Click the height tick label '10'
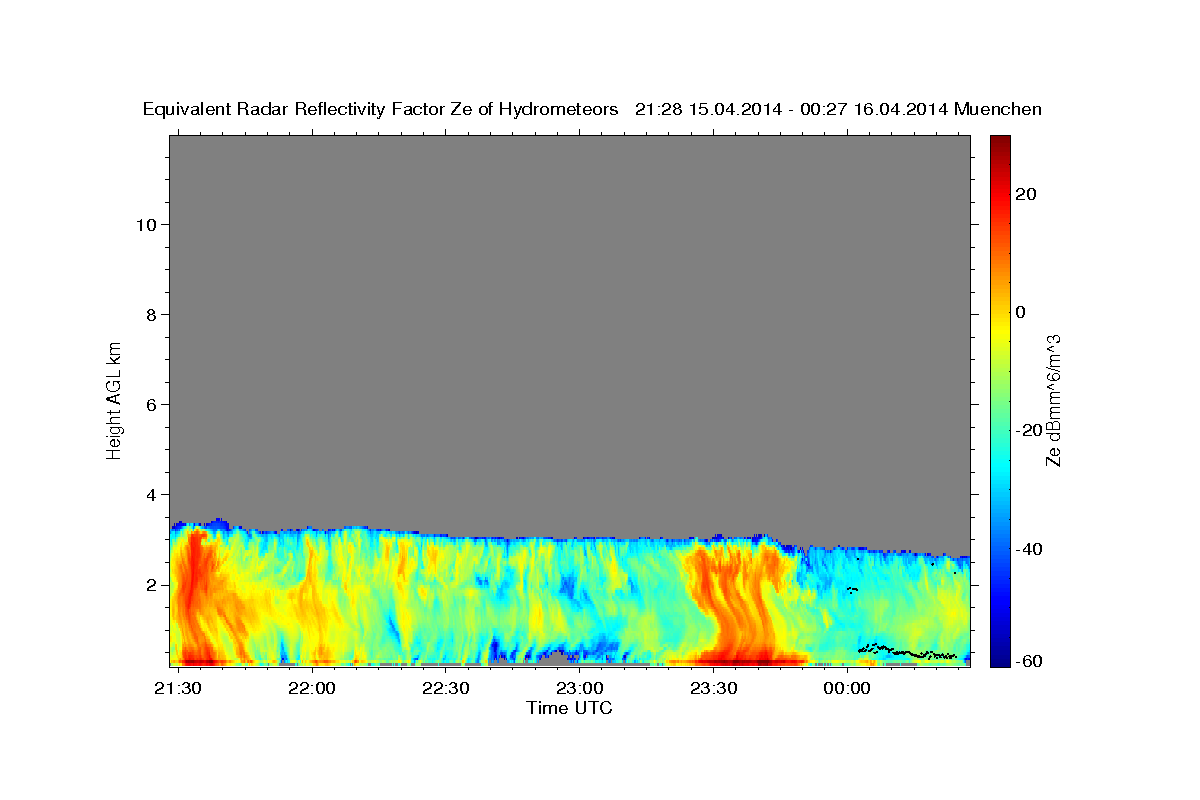This screenshot has width=1200, height=800. pyautogui.click(x=146, y=224)
